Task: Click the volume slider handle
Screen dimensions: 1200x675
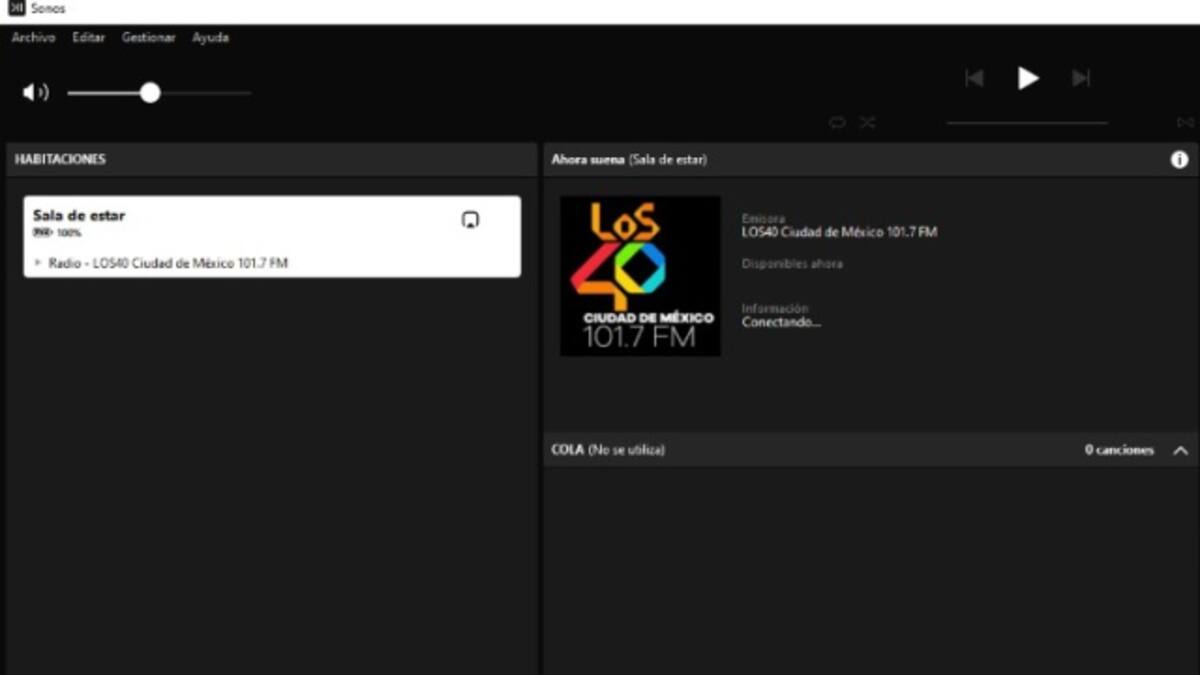Action: [x=150, y=93]
